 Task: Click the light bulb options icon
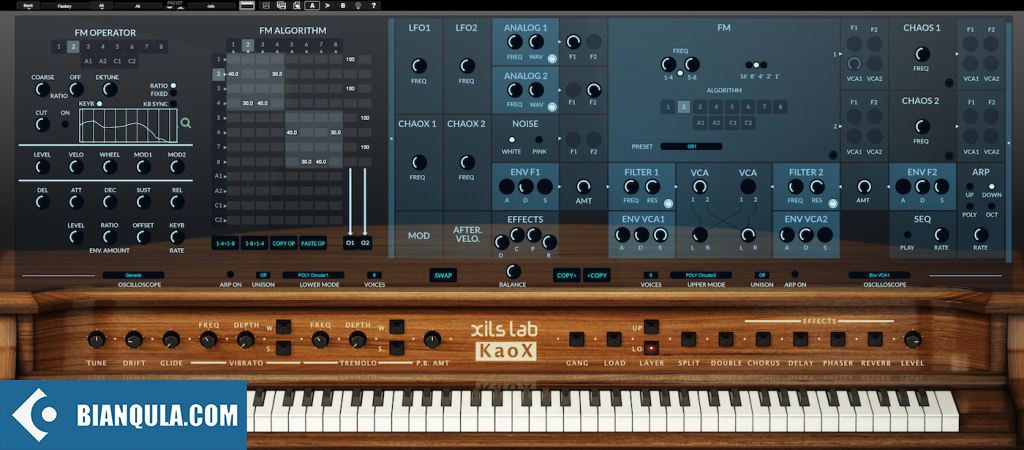(x=359, y=5)
